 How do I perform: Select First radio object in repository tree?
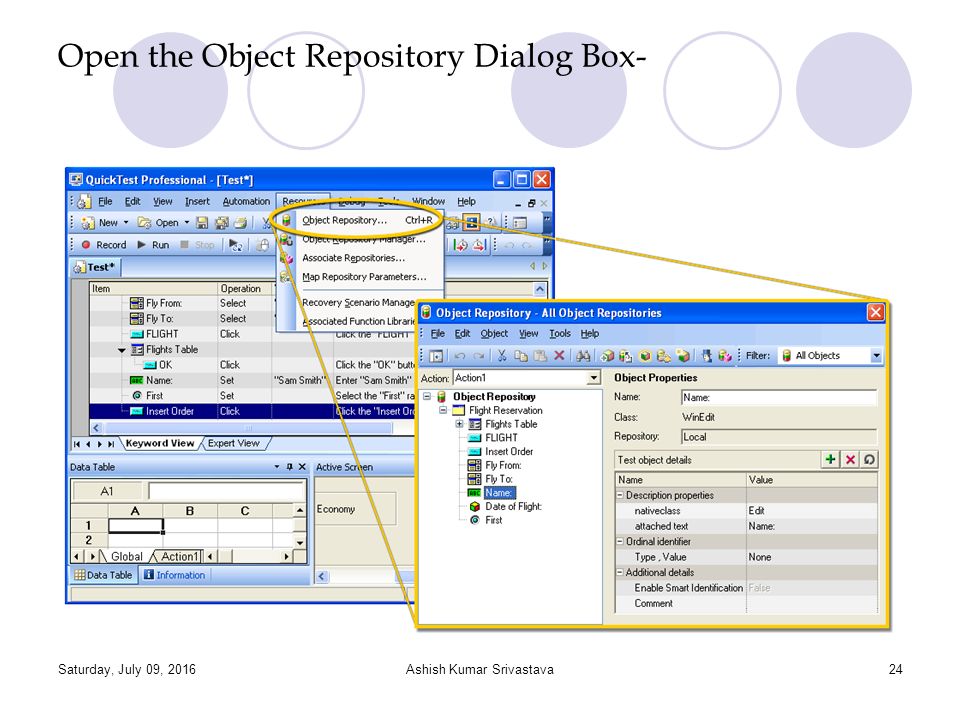pyautogui.click(x=493, y=520)
